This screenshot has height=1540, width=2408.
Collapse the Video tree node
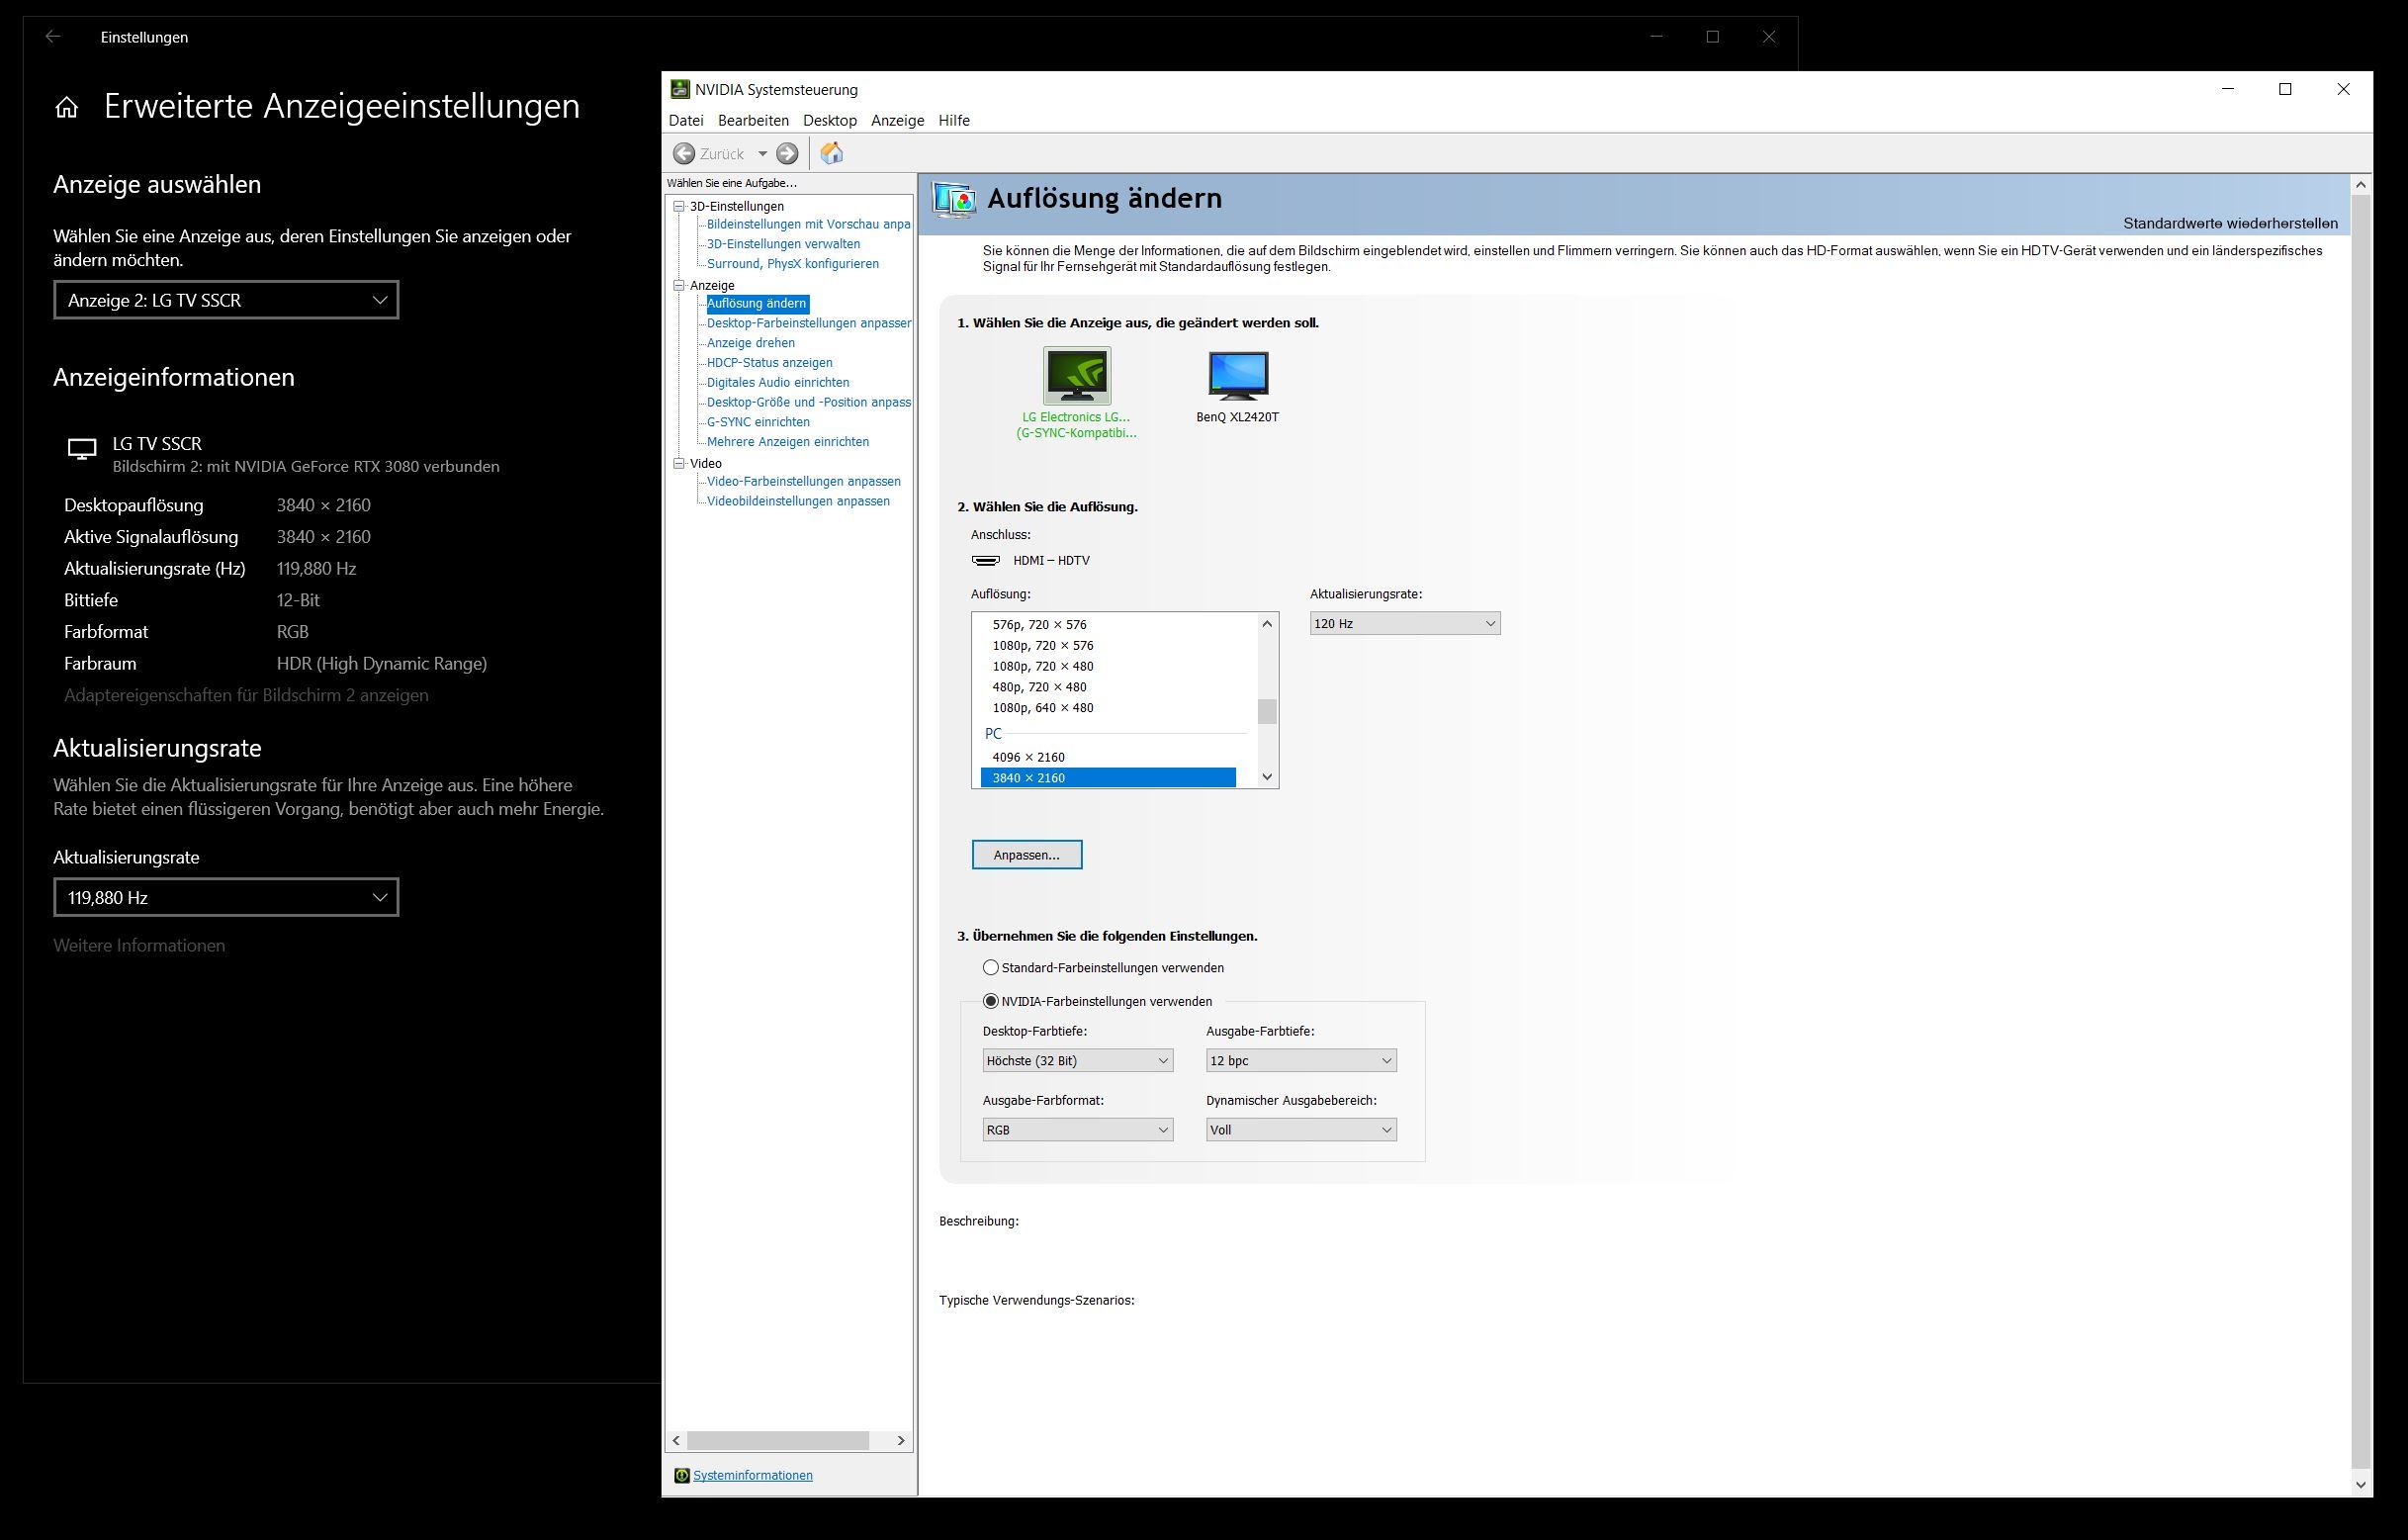click(x=679, y=463)
